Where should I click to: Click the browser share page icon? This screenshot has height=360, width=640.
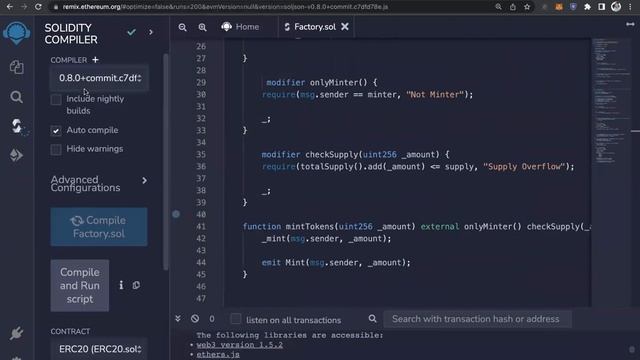(x=513, y=7)
